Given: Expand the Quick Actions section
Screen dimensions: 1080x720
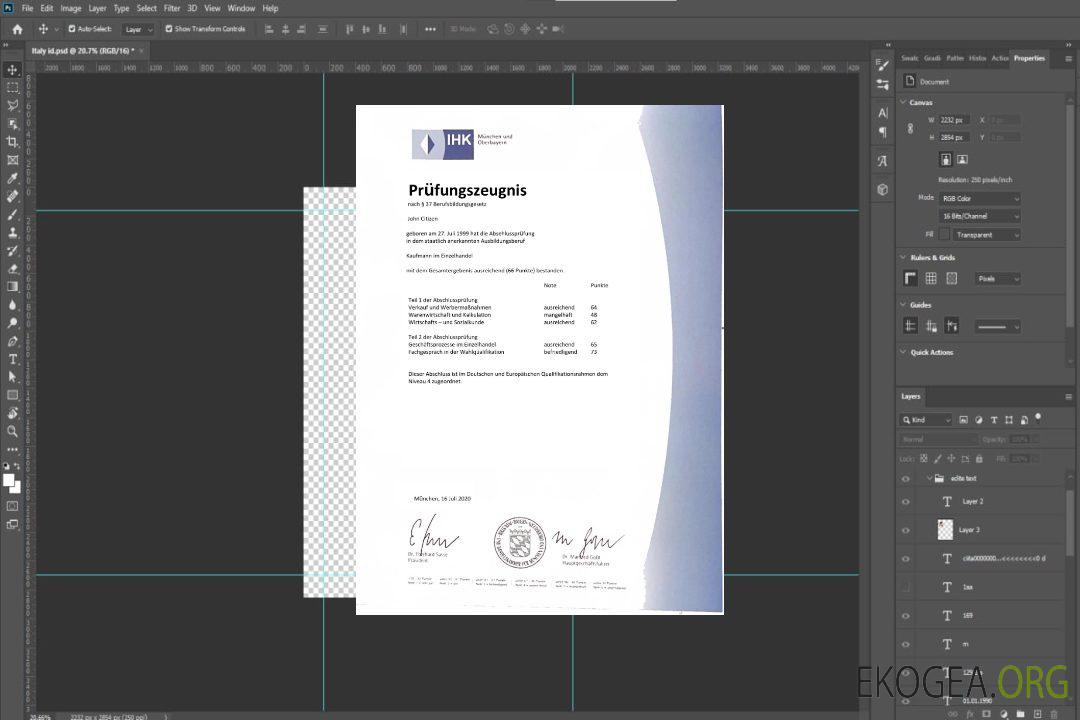Looking at the screenshot, I should point(903,352).
